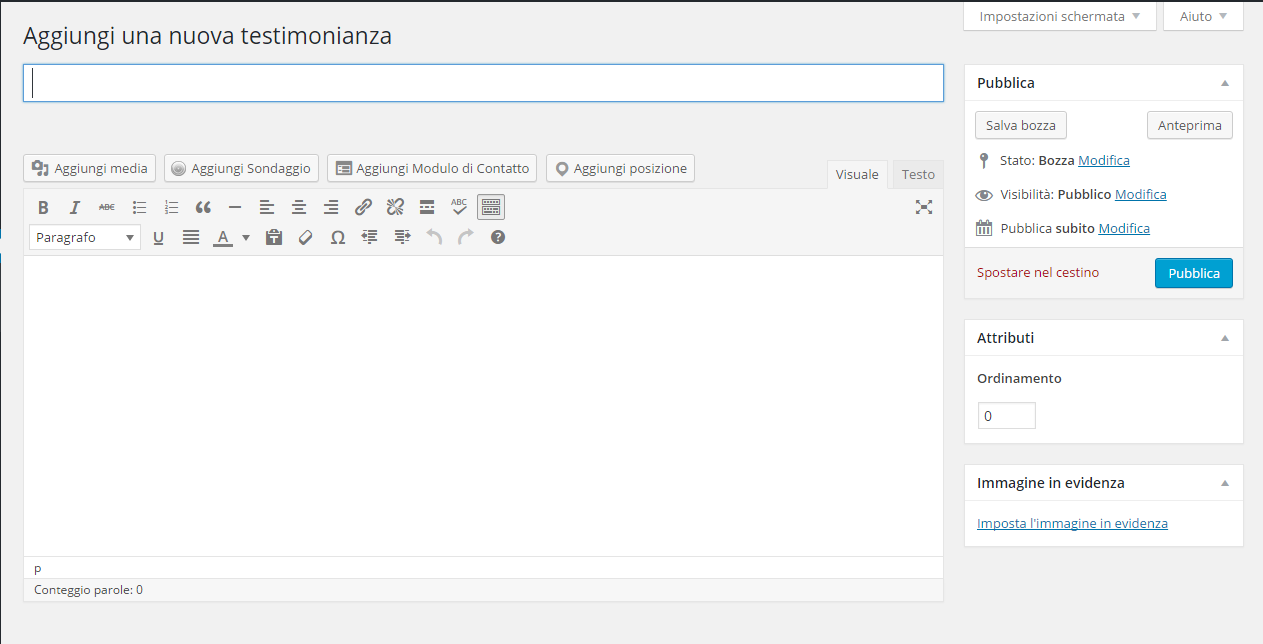The width and height of the screenshot is (1263, 644).
Task: Expand the Impostazioni schermata panel
Action: 1059,16
